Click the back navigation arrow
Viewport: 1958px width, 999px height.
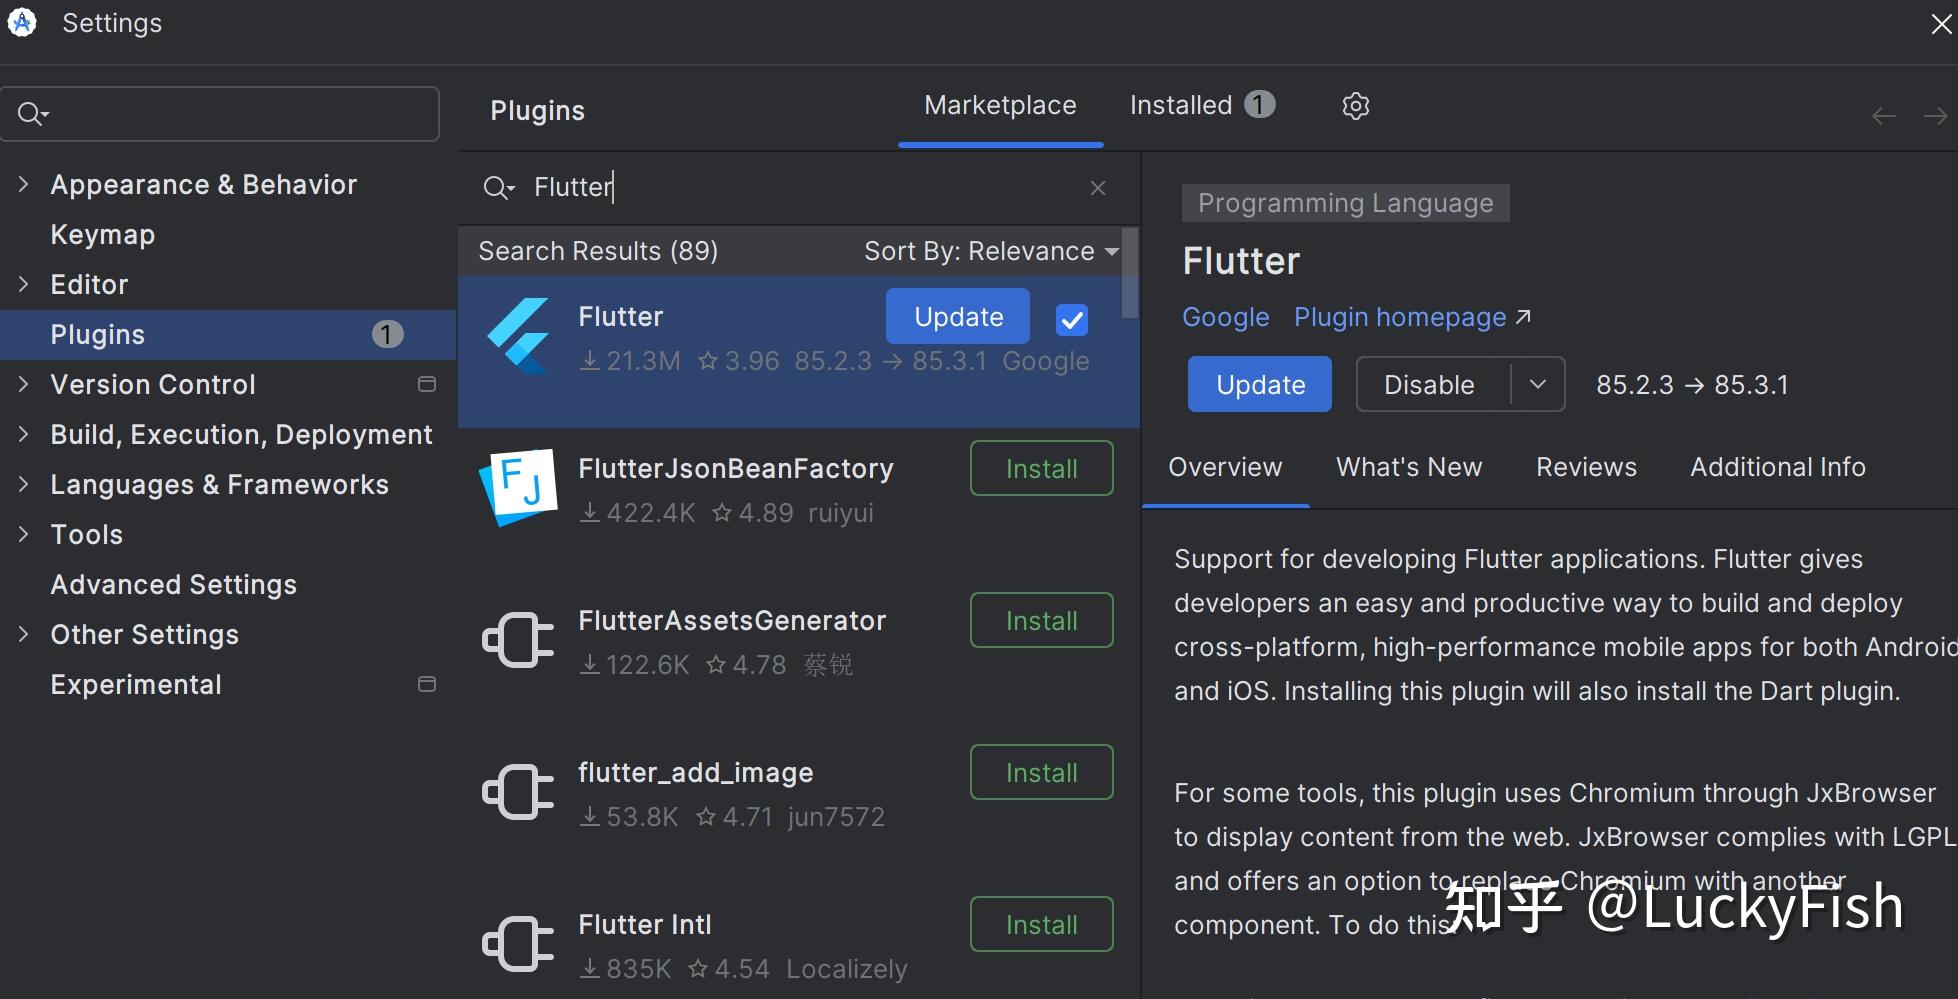tap(1883, 117)
